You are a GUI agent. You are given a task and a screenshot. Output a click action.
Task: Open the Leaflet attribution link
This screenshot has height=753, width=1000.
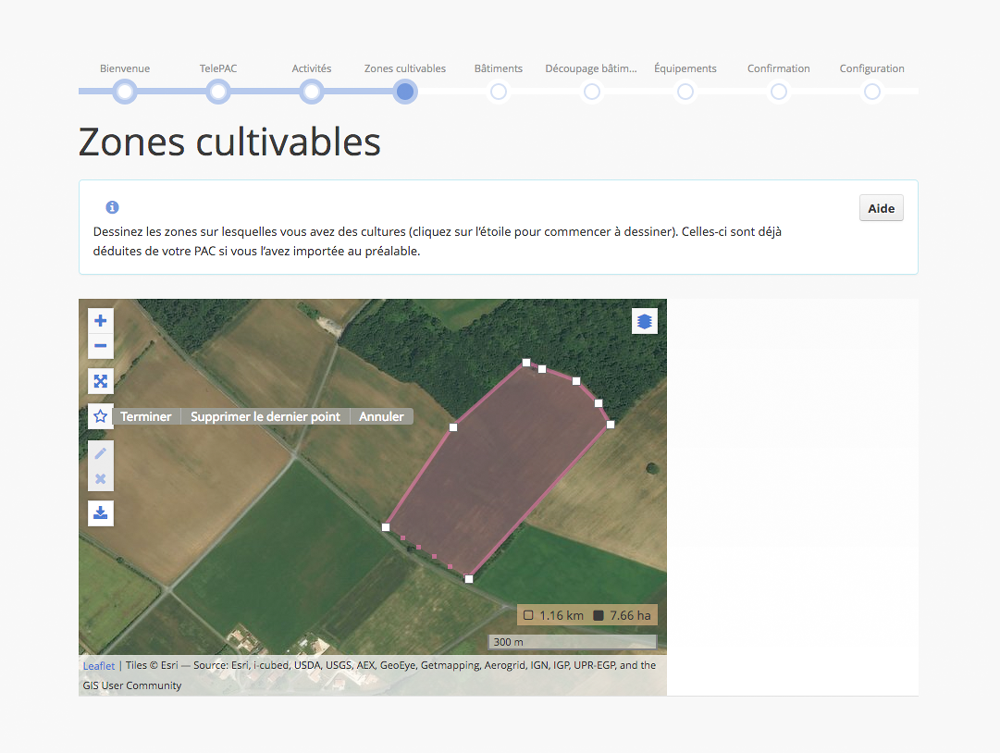pyautogui.click(x=98, y=666)
